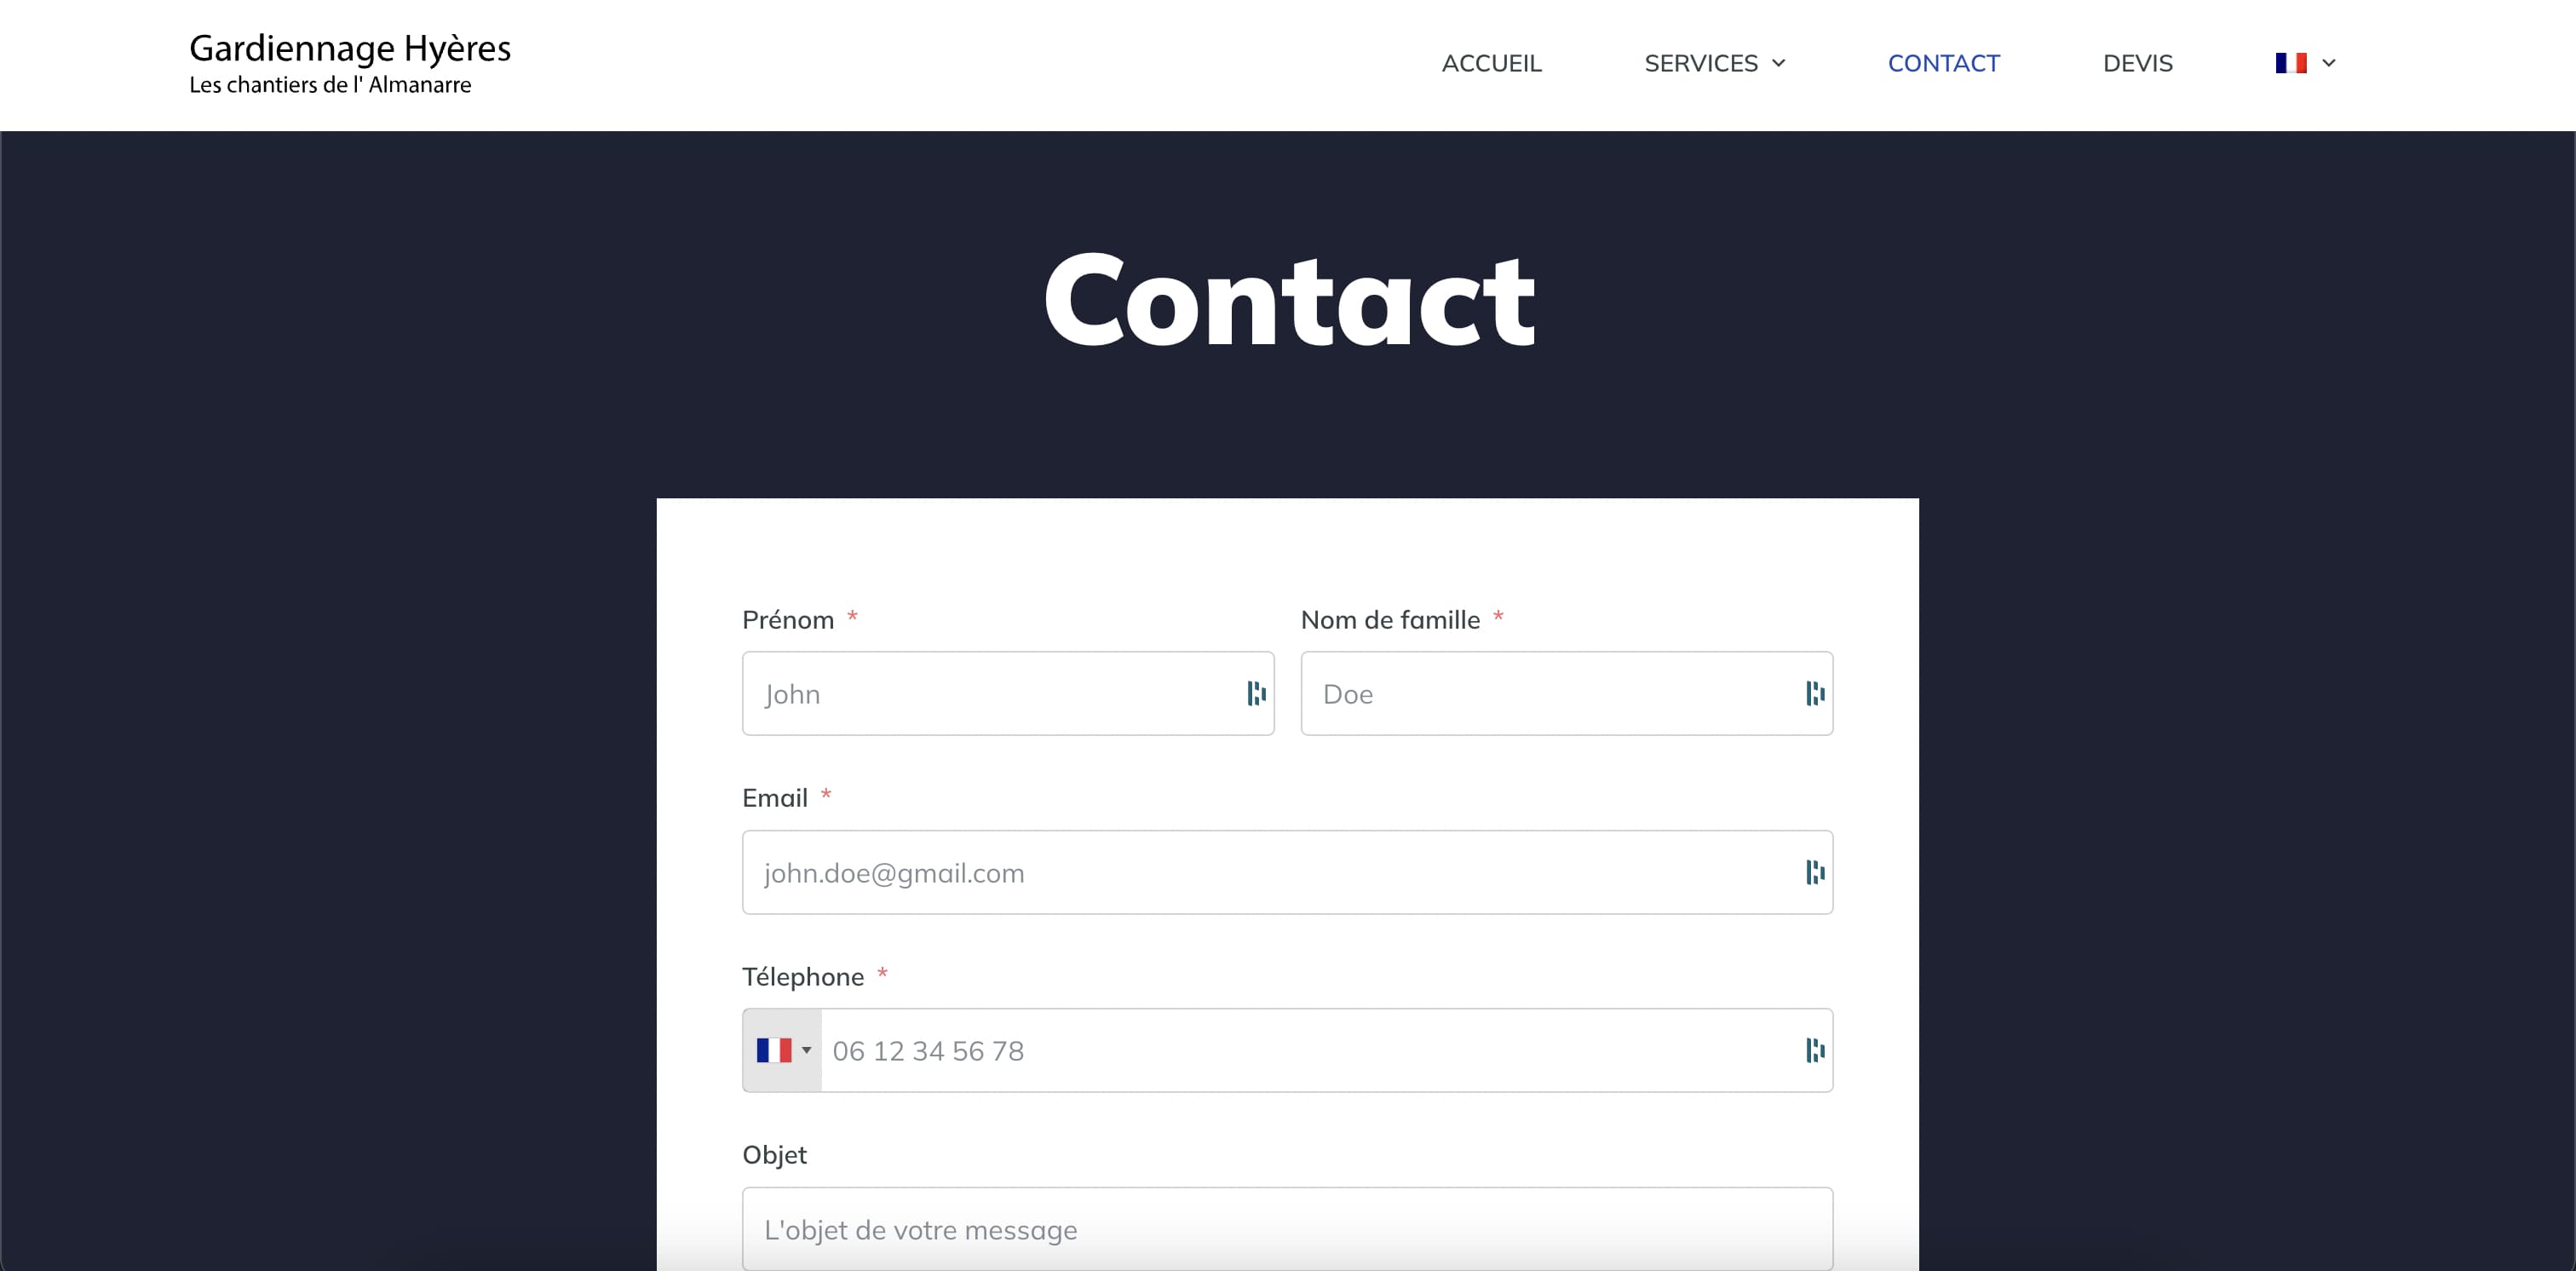Click the Email address input field

tap(1286, 872)
